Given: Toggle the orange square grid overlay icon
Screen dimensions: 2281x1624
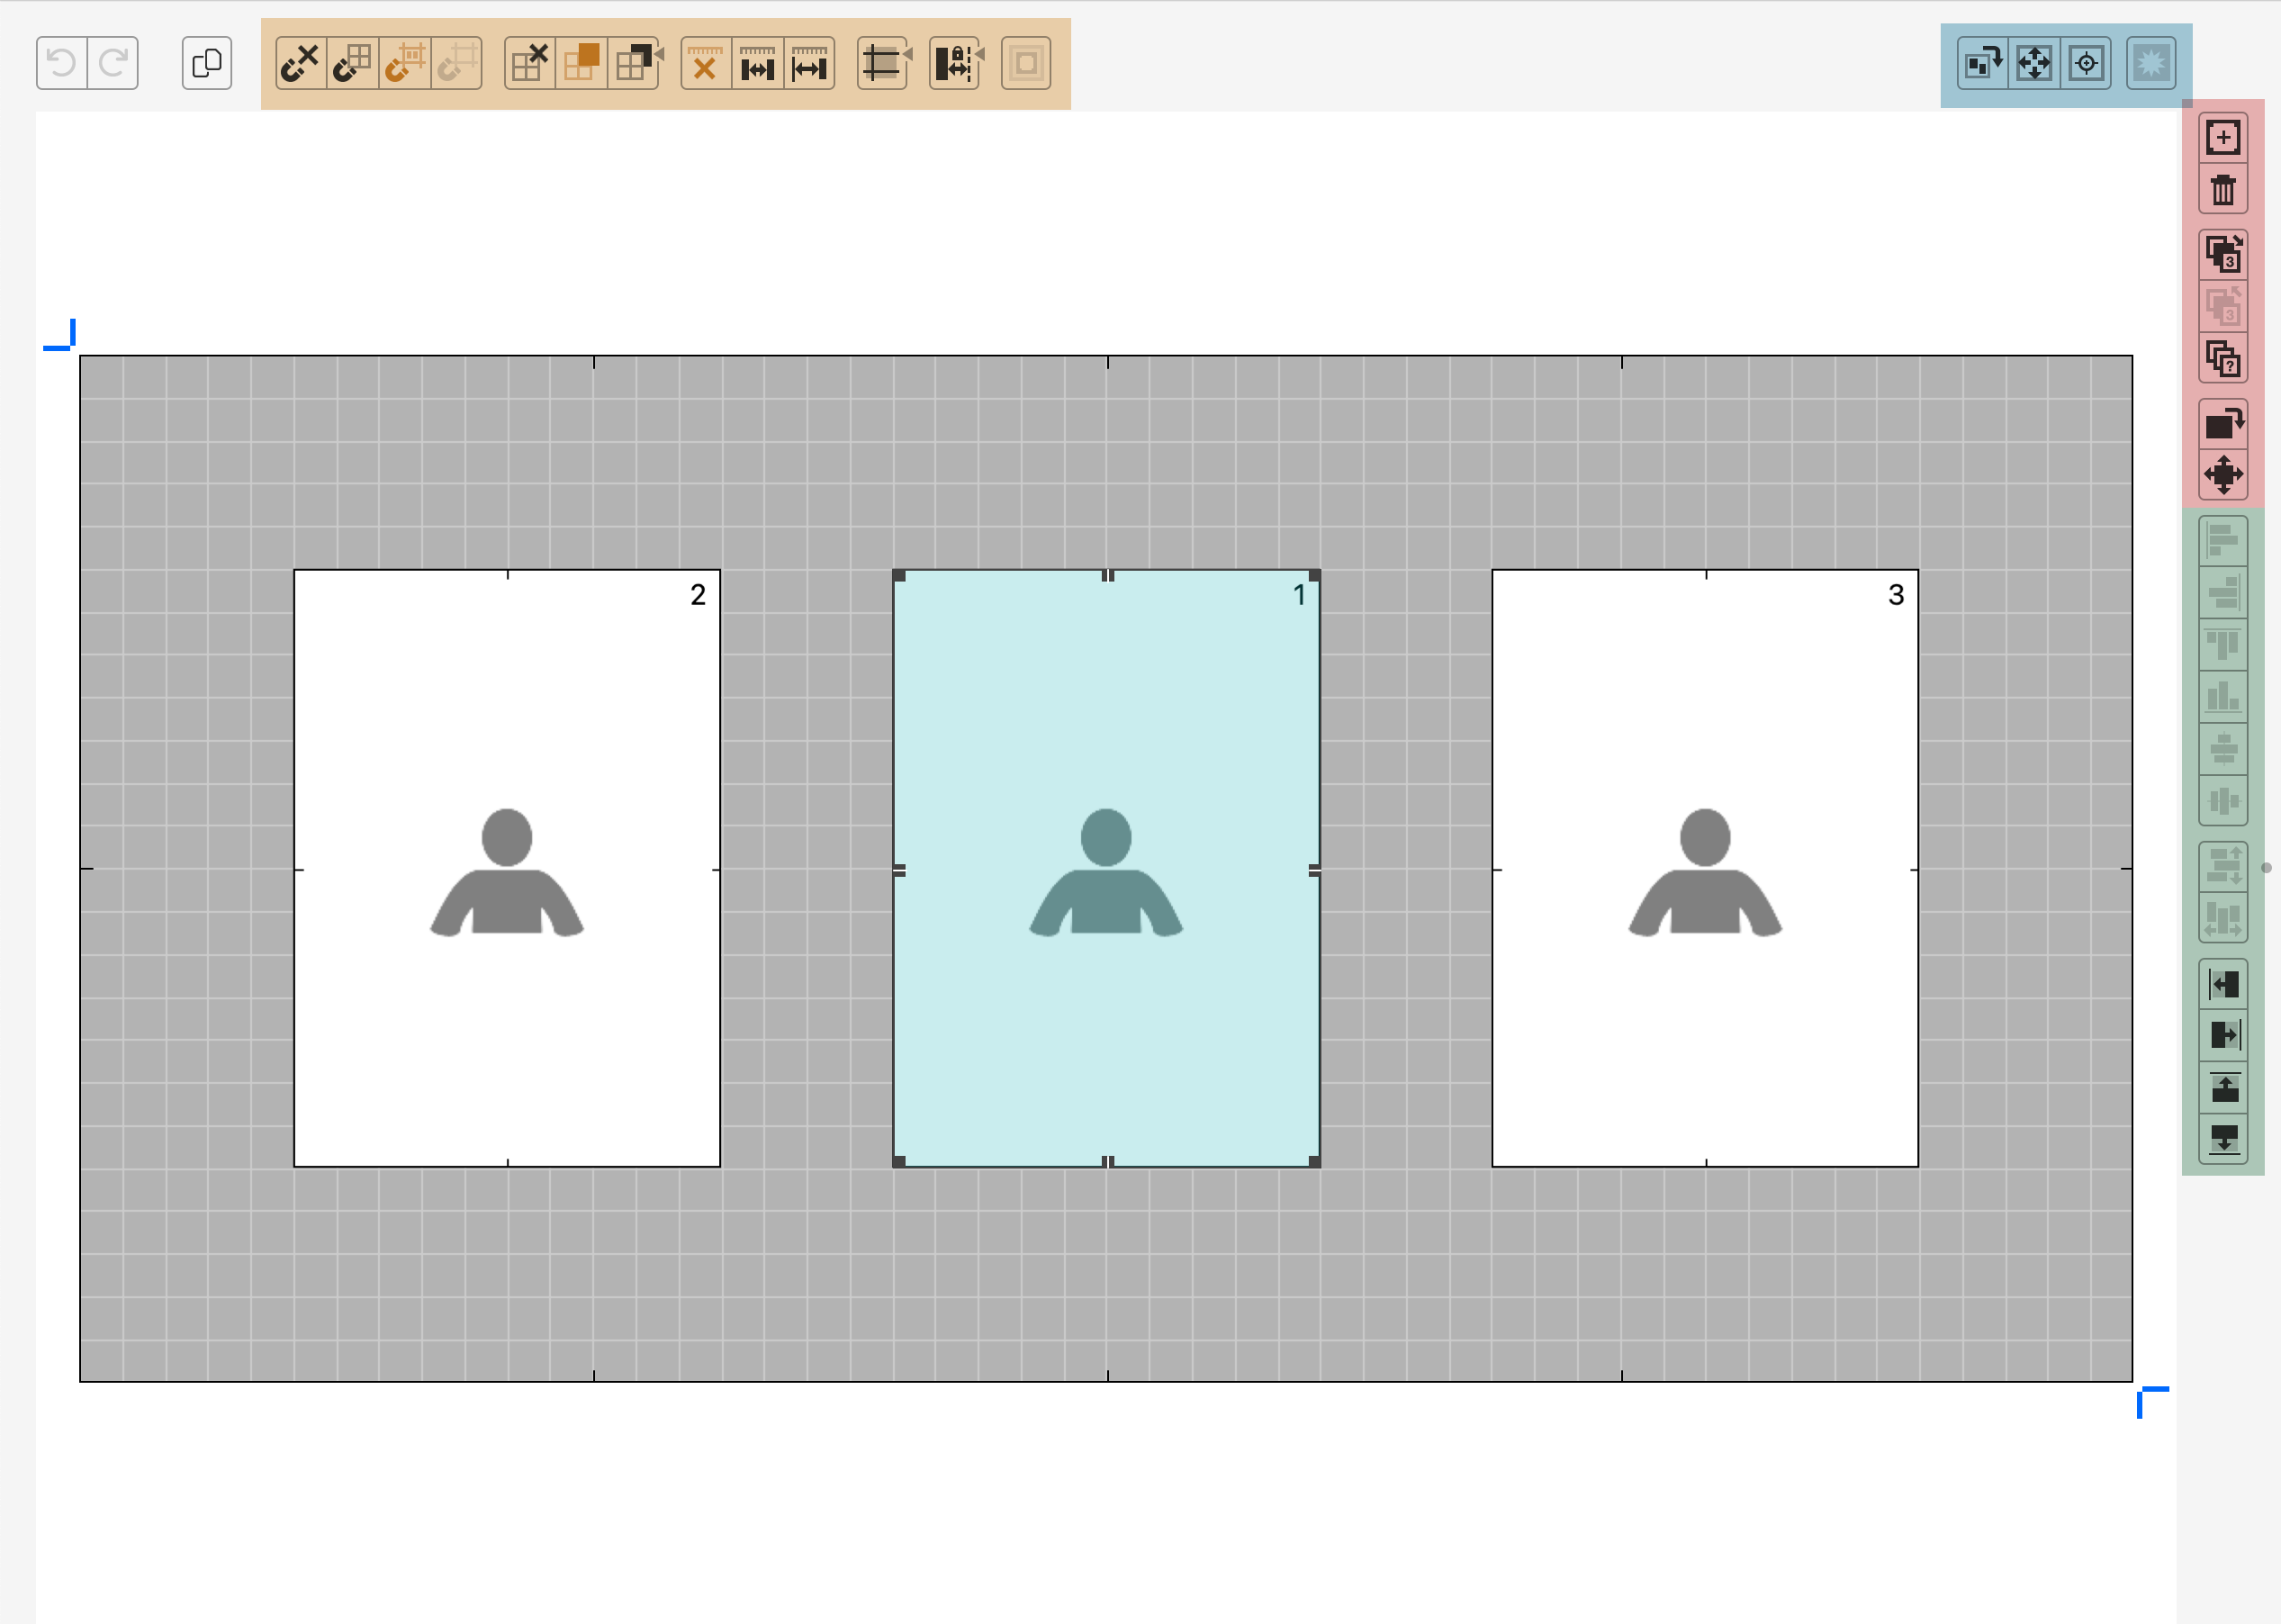Looking at the screenshot, I should click(x=581, y=64).
